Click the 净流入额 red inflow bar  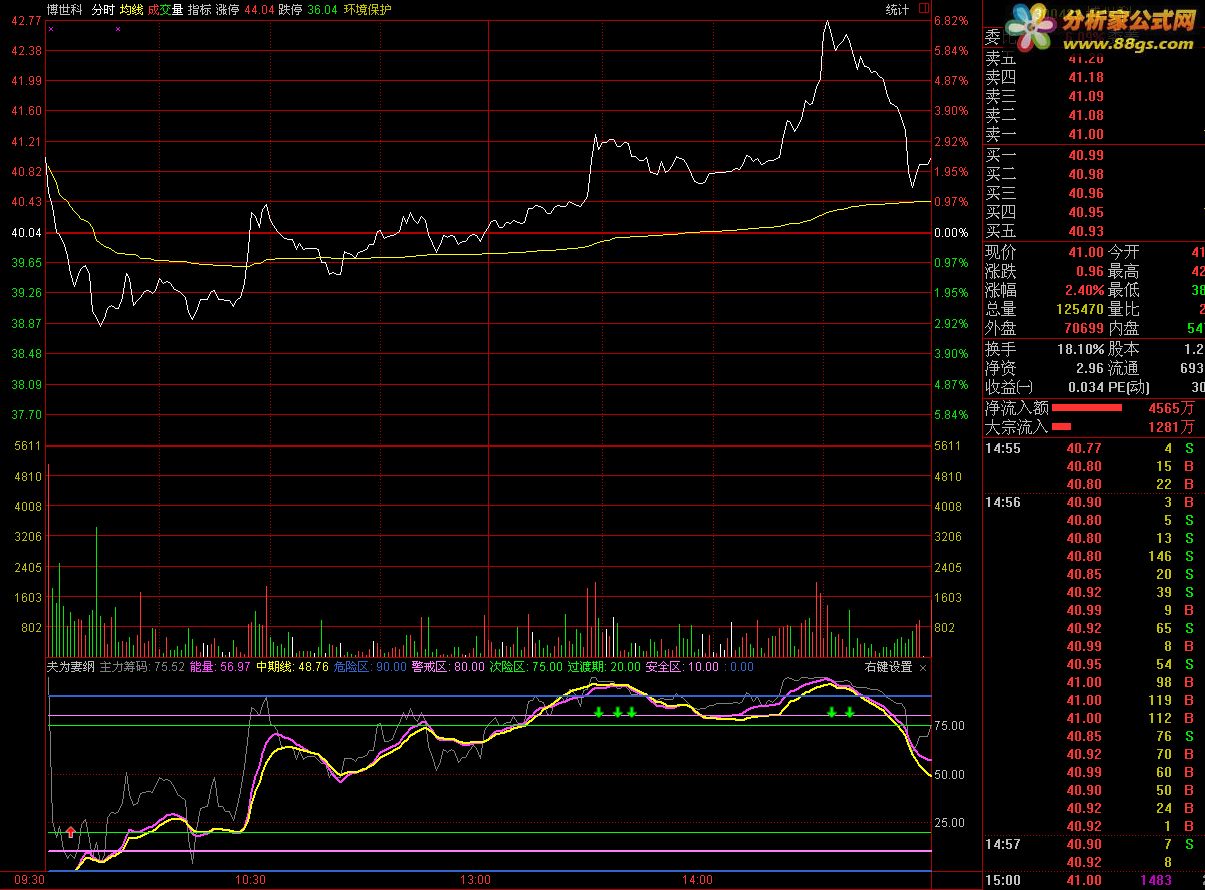pyautogui.click(x=1086, y=408)
